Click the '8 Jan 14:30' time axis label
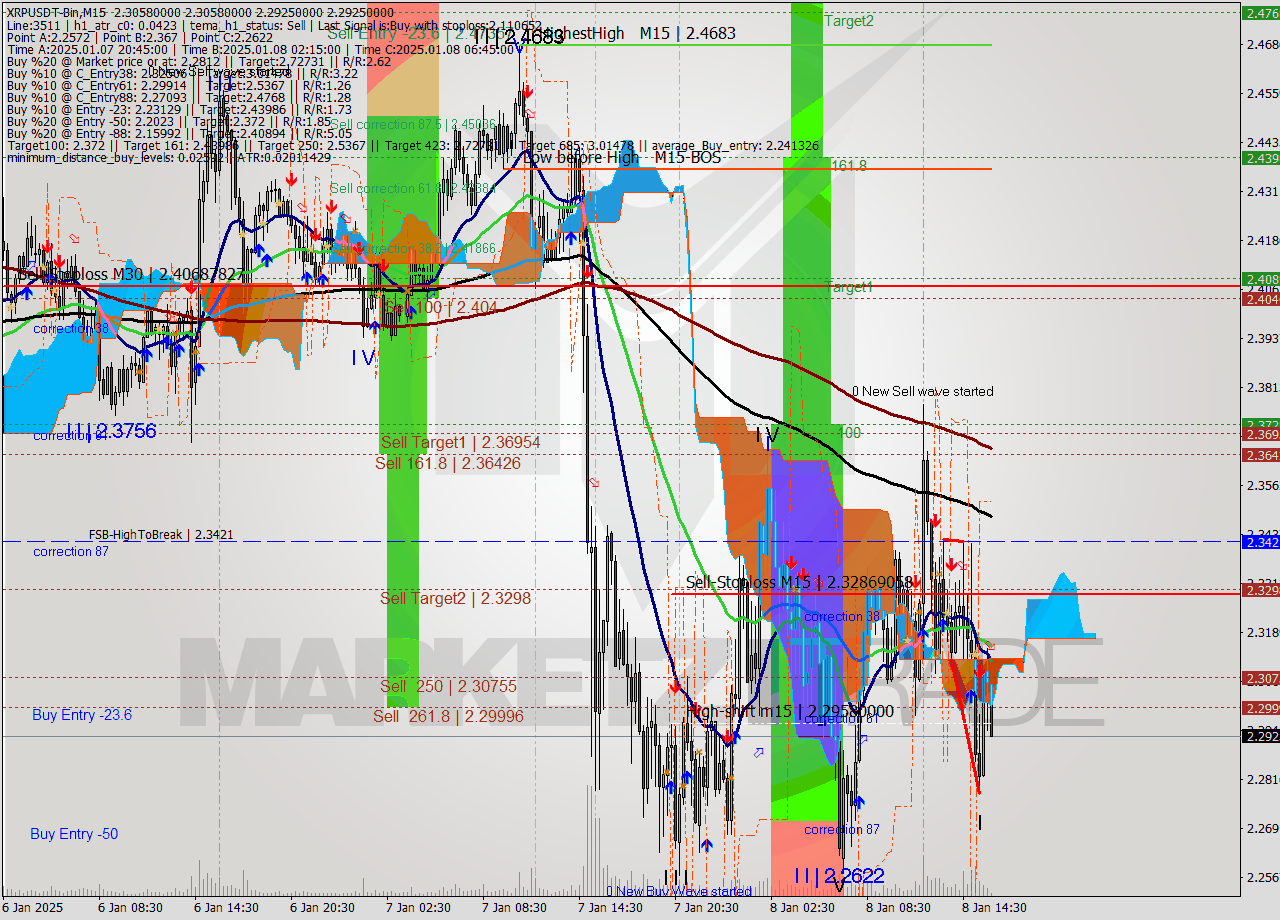This screenshot has height=920, width=1280. pyautogui.click(x=994, y=908)
